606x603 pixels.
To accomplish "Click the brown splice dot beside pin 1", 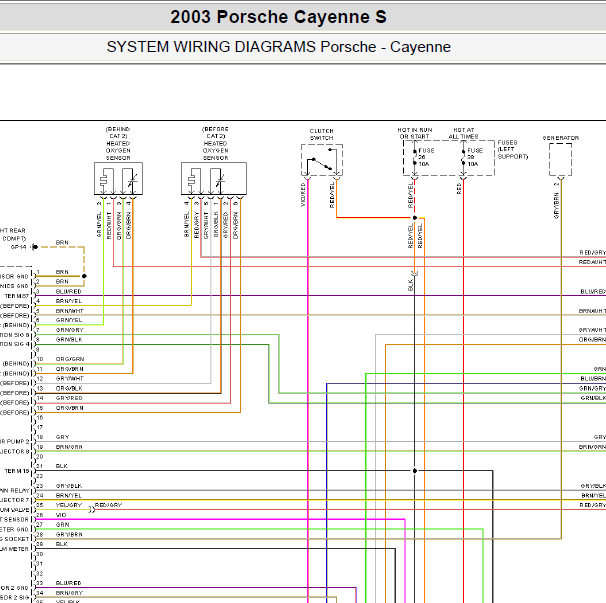I will [x=84, y=276].
